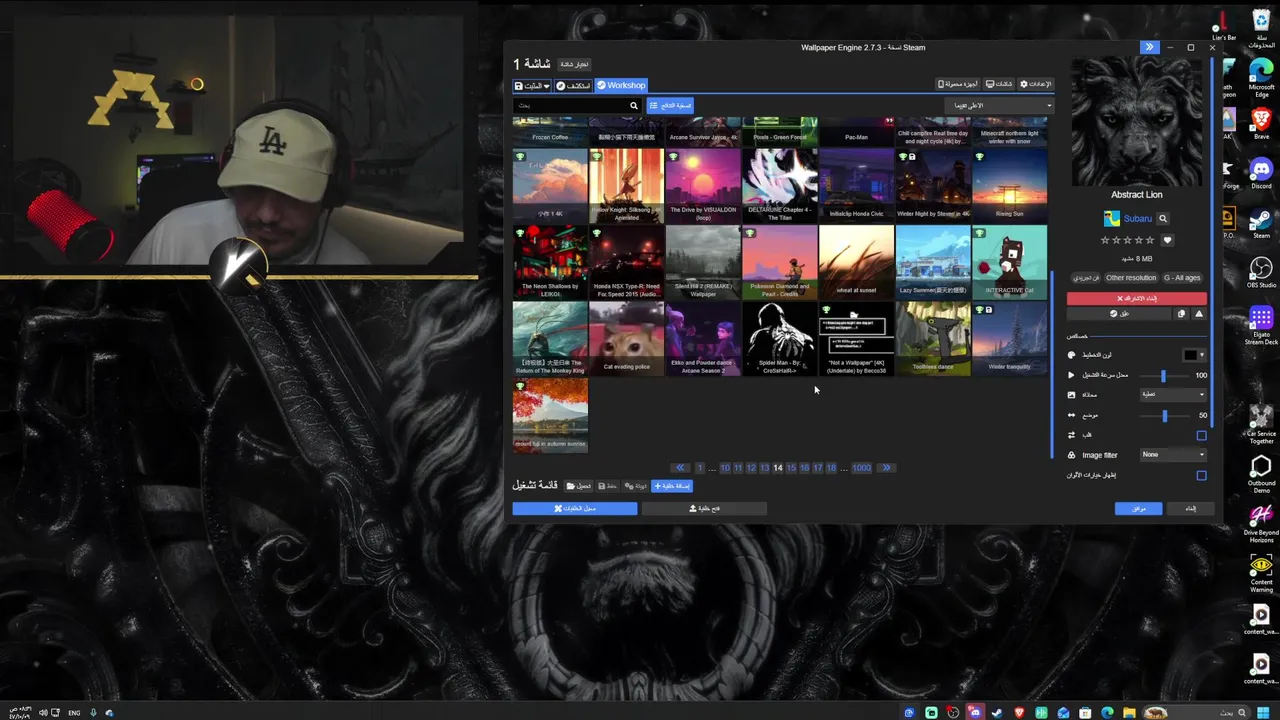1280x720 pixels.
Task: Search author's wallpapers via magnifier next to Subaru
Action: point(1163,219)
